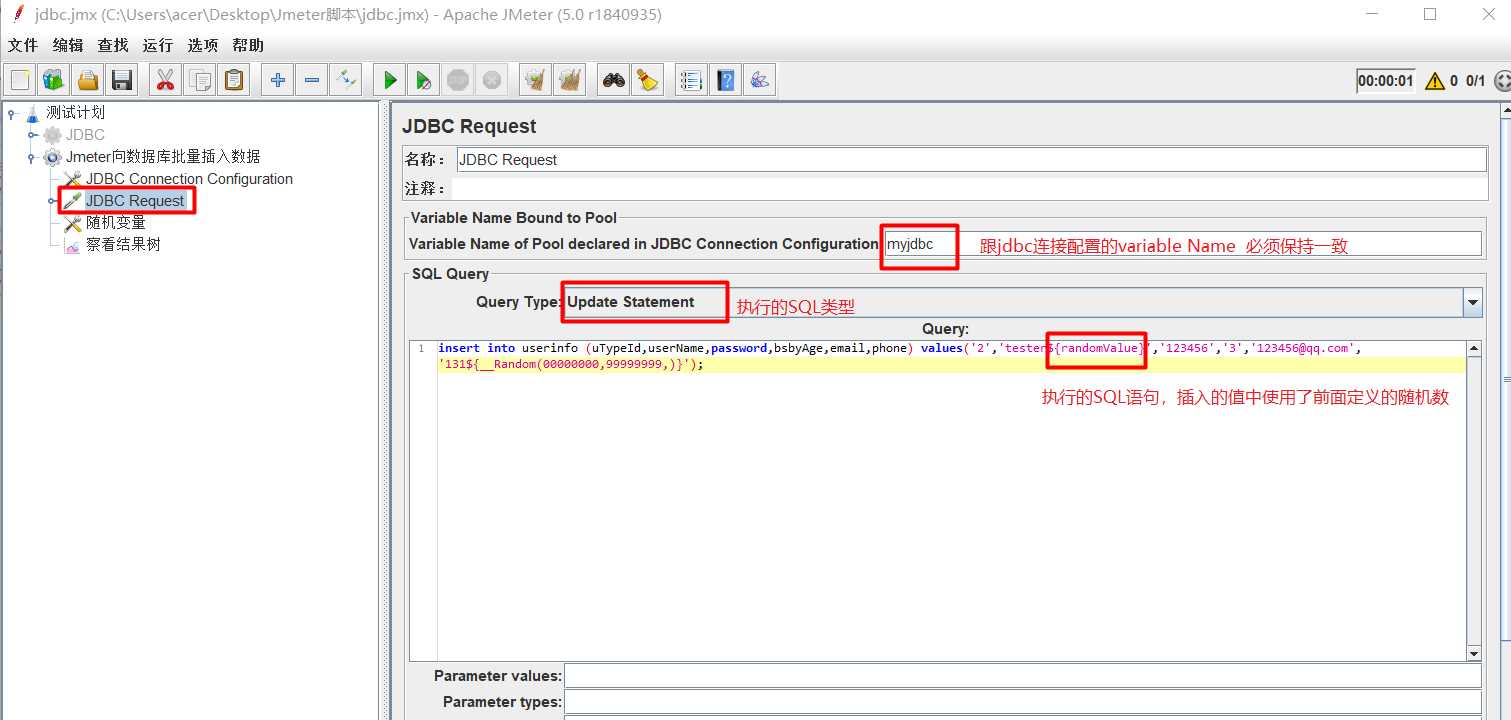Click the pool variable name field myjdbc
Screen dimensions: 1511x720
[1182, 243]
